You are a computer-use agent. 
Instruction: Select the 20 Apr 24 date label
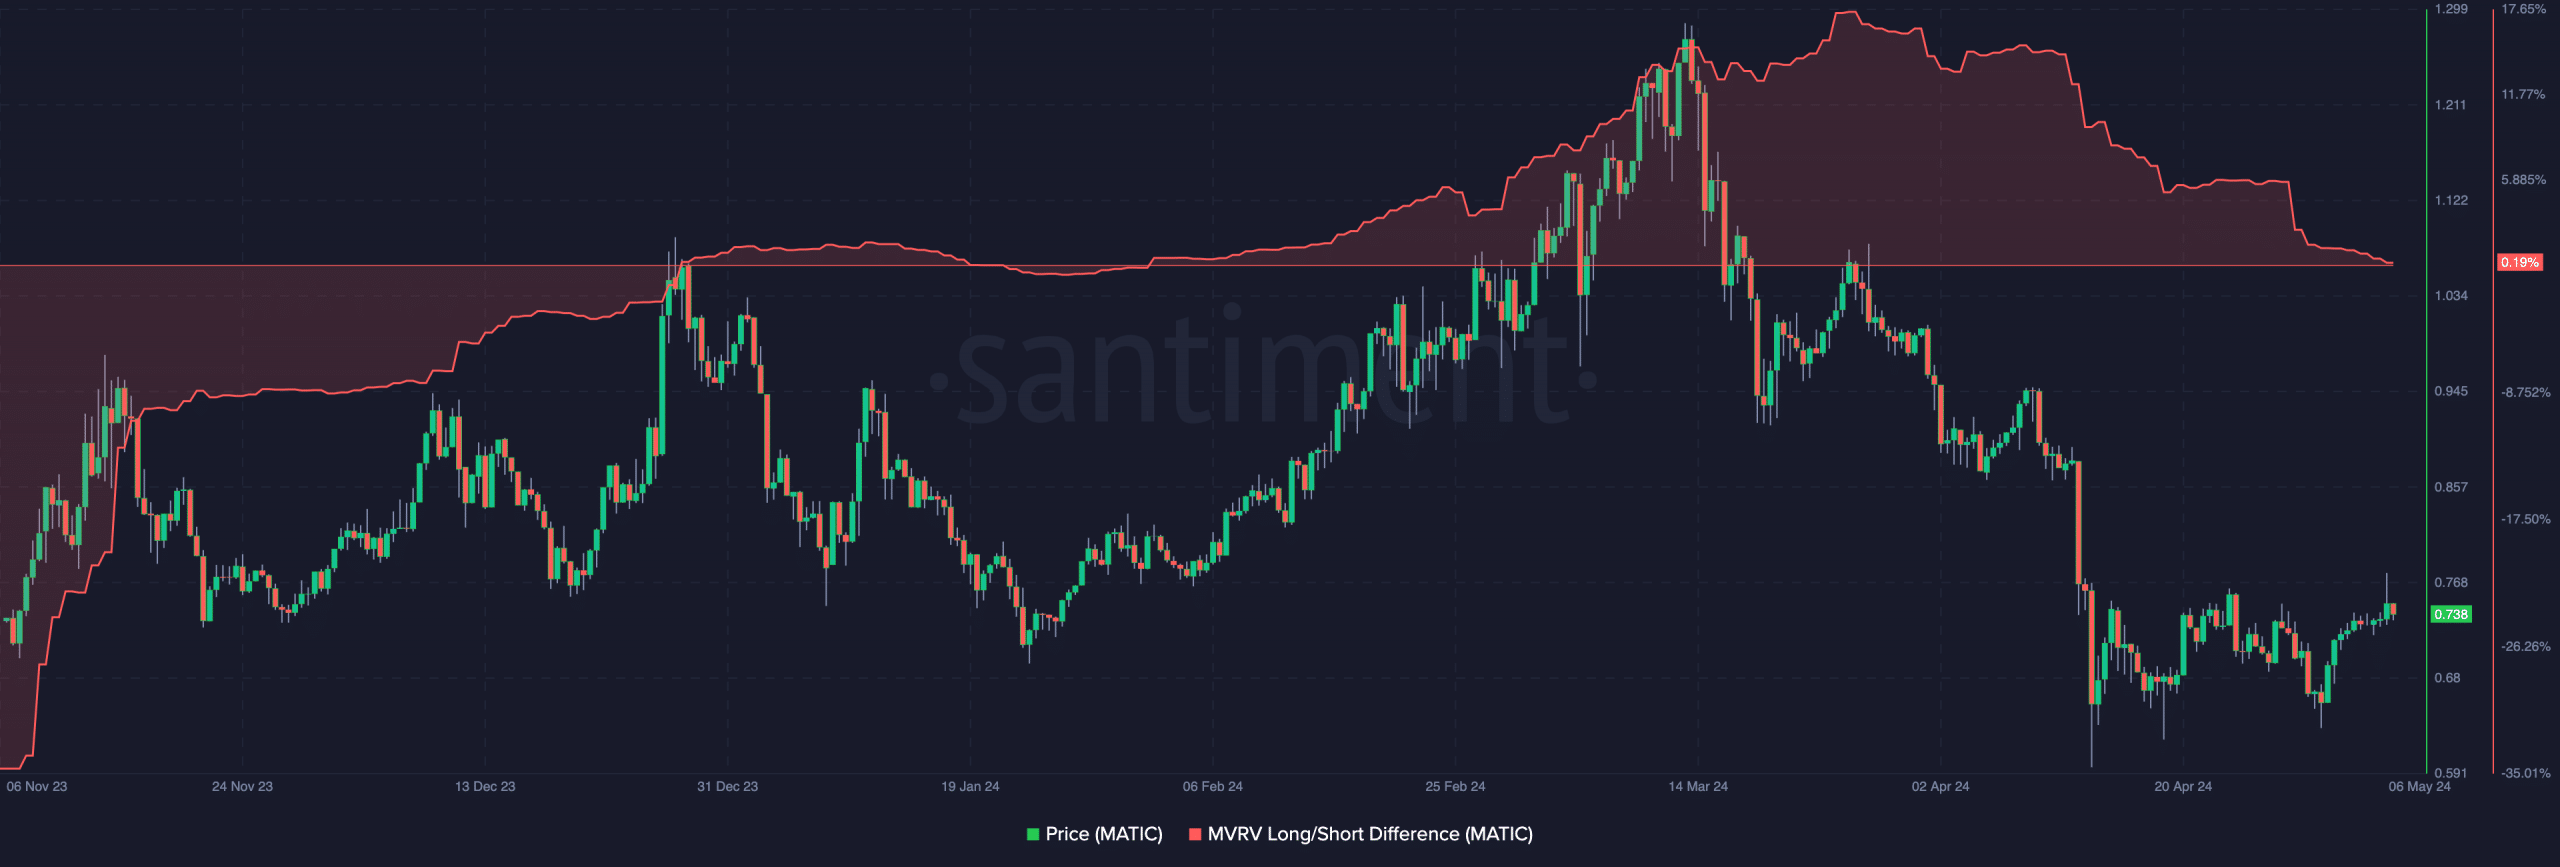click(2183, 786)
